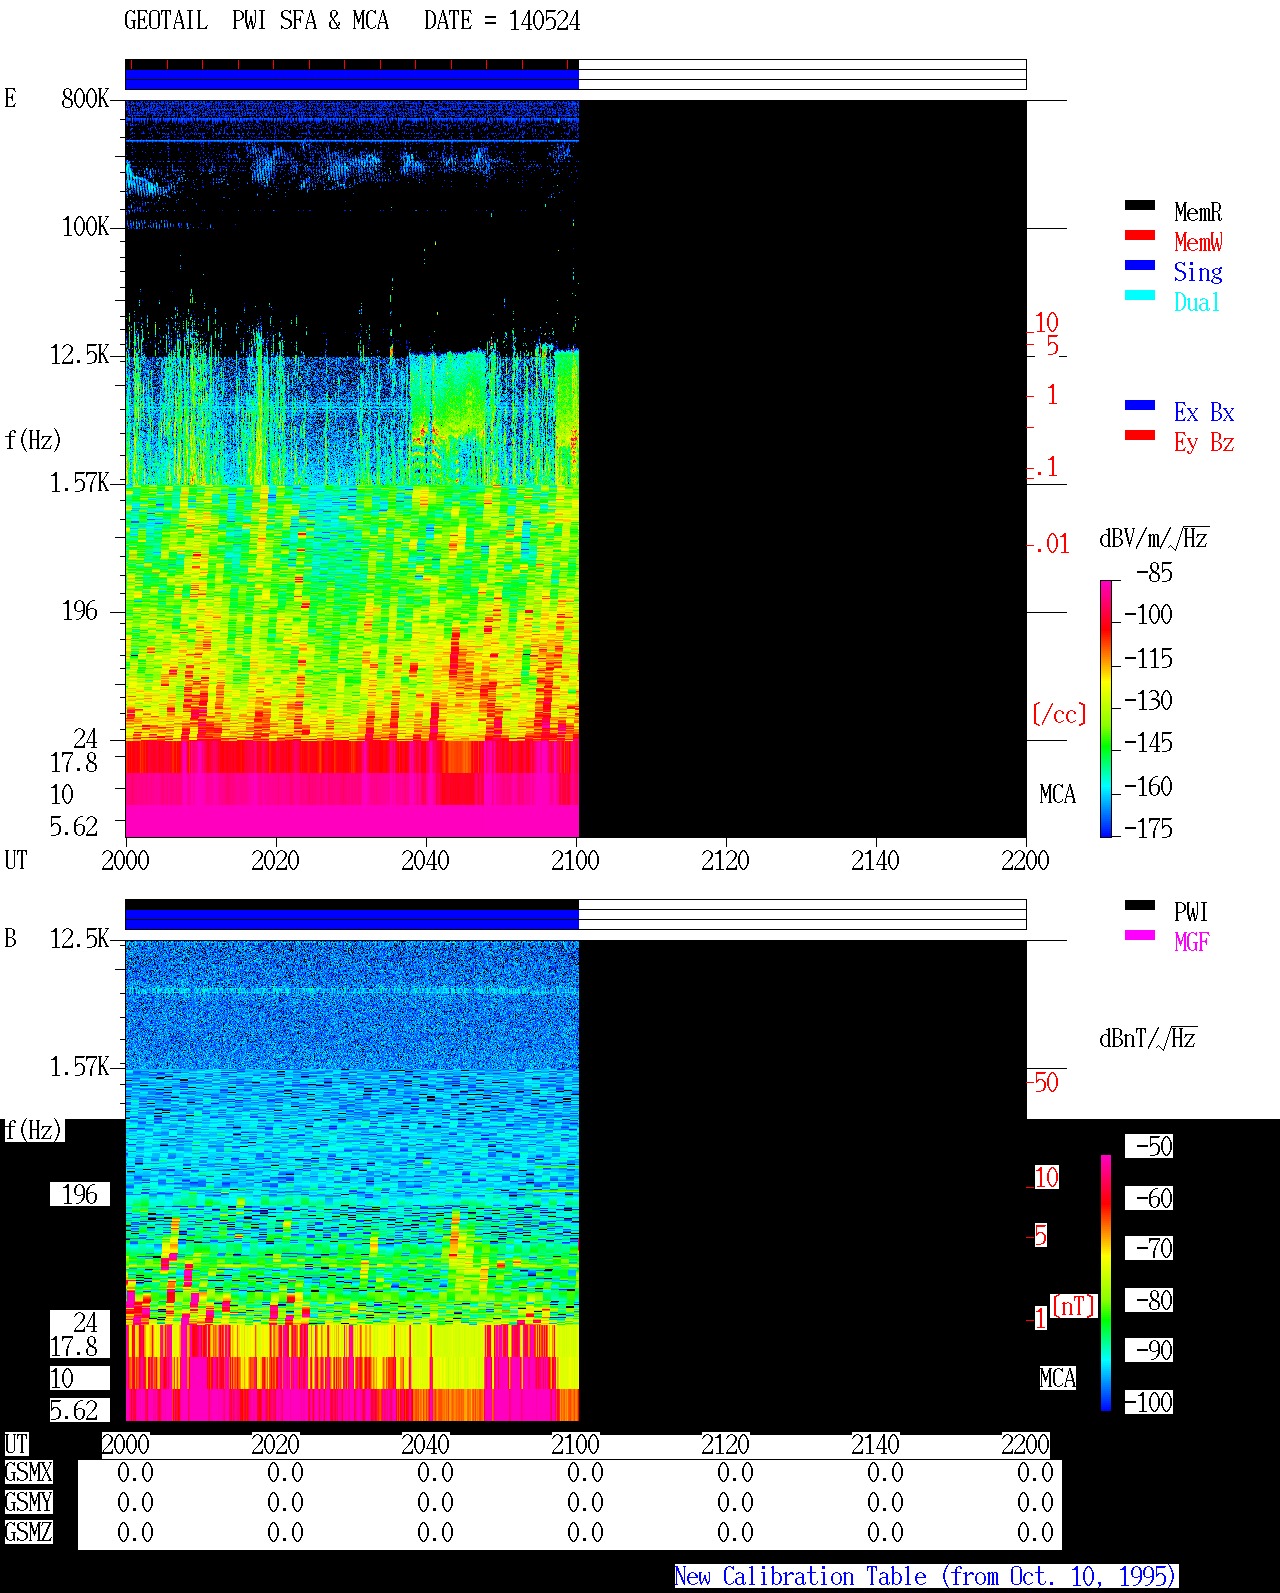Image resolution: width=1280 pixels, height=1593 pixels.
Task: Click the dBV/m/√Hz unit label
Action: click(x=1154, y=538)
